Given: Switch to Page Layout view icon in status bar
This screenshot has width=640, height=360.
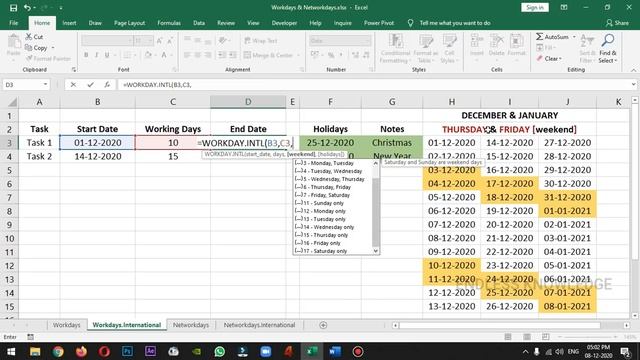Looking at the screenshot, I should click(527, 337).
